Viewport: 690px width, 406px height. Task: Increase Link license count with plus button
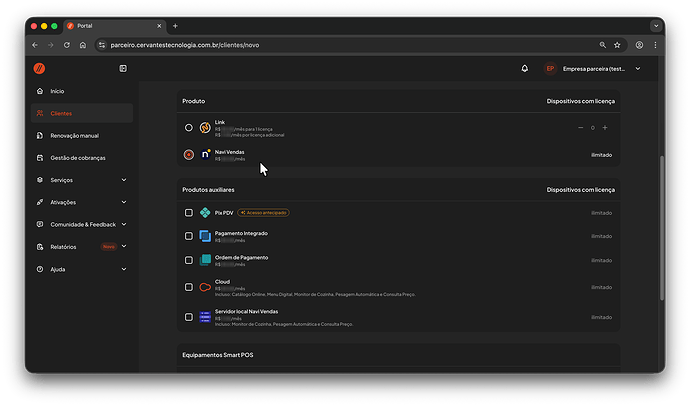click(605, 128)
